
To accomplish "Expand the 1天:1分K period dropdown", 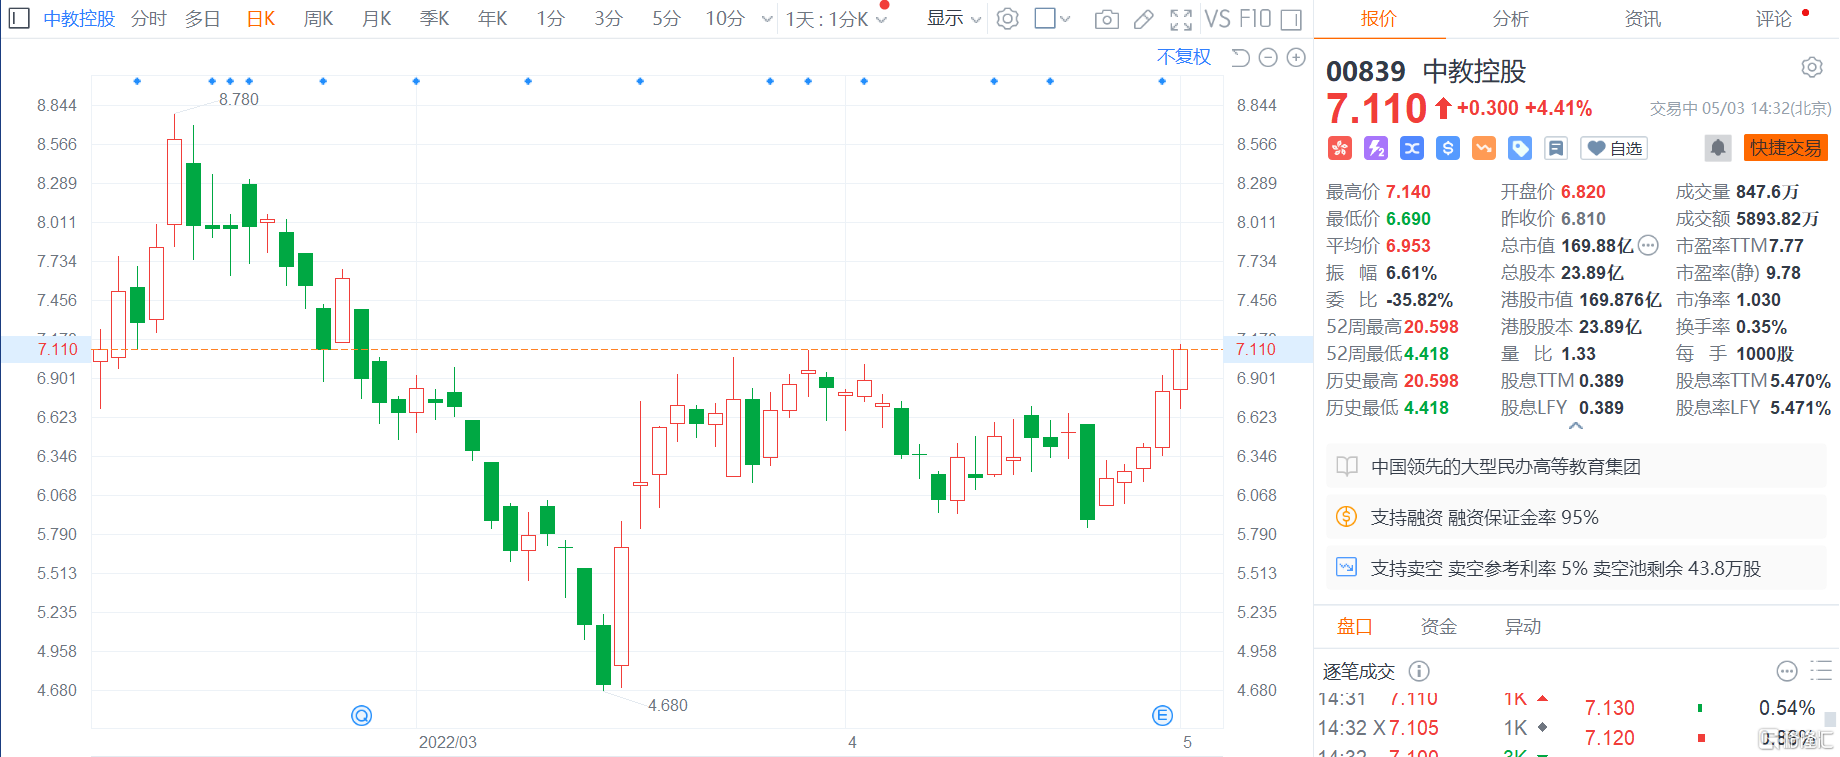I will 836,19.
